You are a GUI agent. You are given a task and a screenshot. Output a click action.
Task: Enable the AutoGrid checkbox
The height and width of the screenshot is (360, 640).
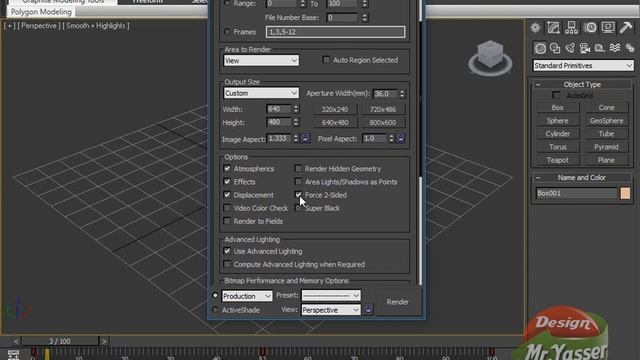point(556,96)
